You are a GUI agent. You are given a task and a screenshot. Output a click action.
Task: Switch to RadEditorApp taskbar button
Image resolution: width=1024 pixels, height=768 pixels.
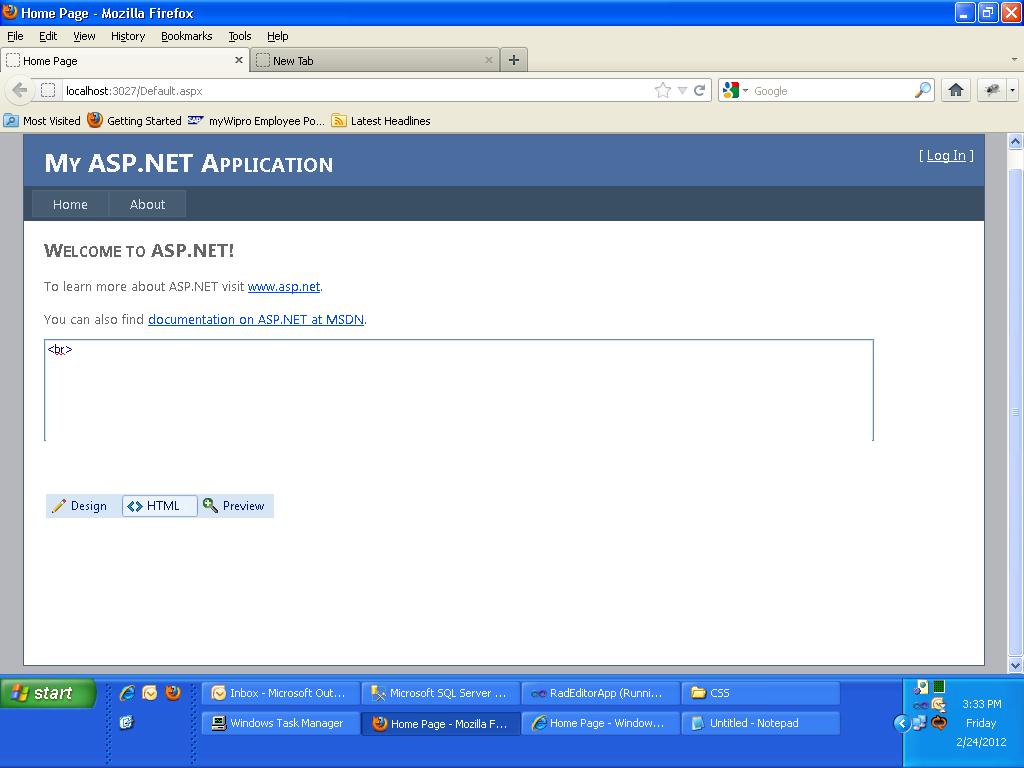[601, 693]
